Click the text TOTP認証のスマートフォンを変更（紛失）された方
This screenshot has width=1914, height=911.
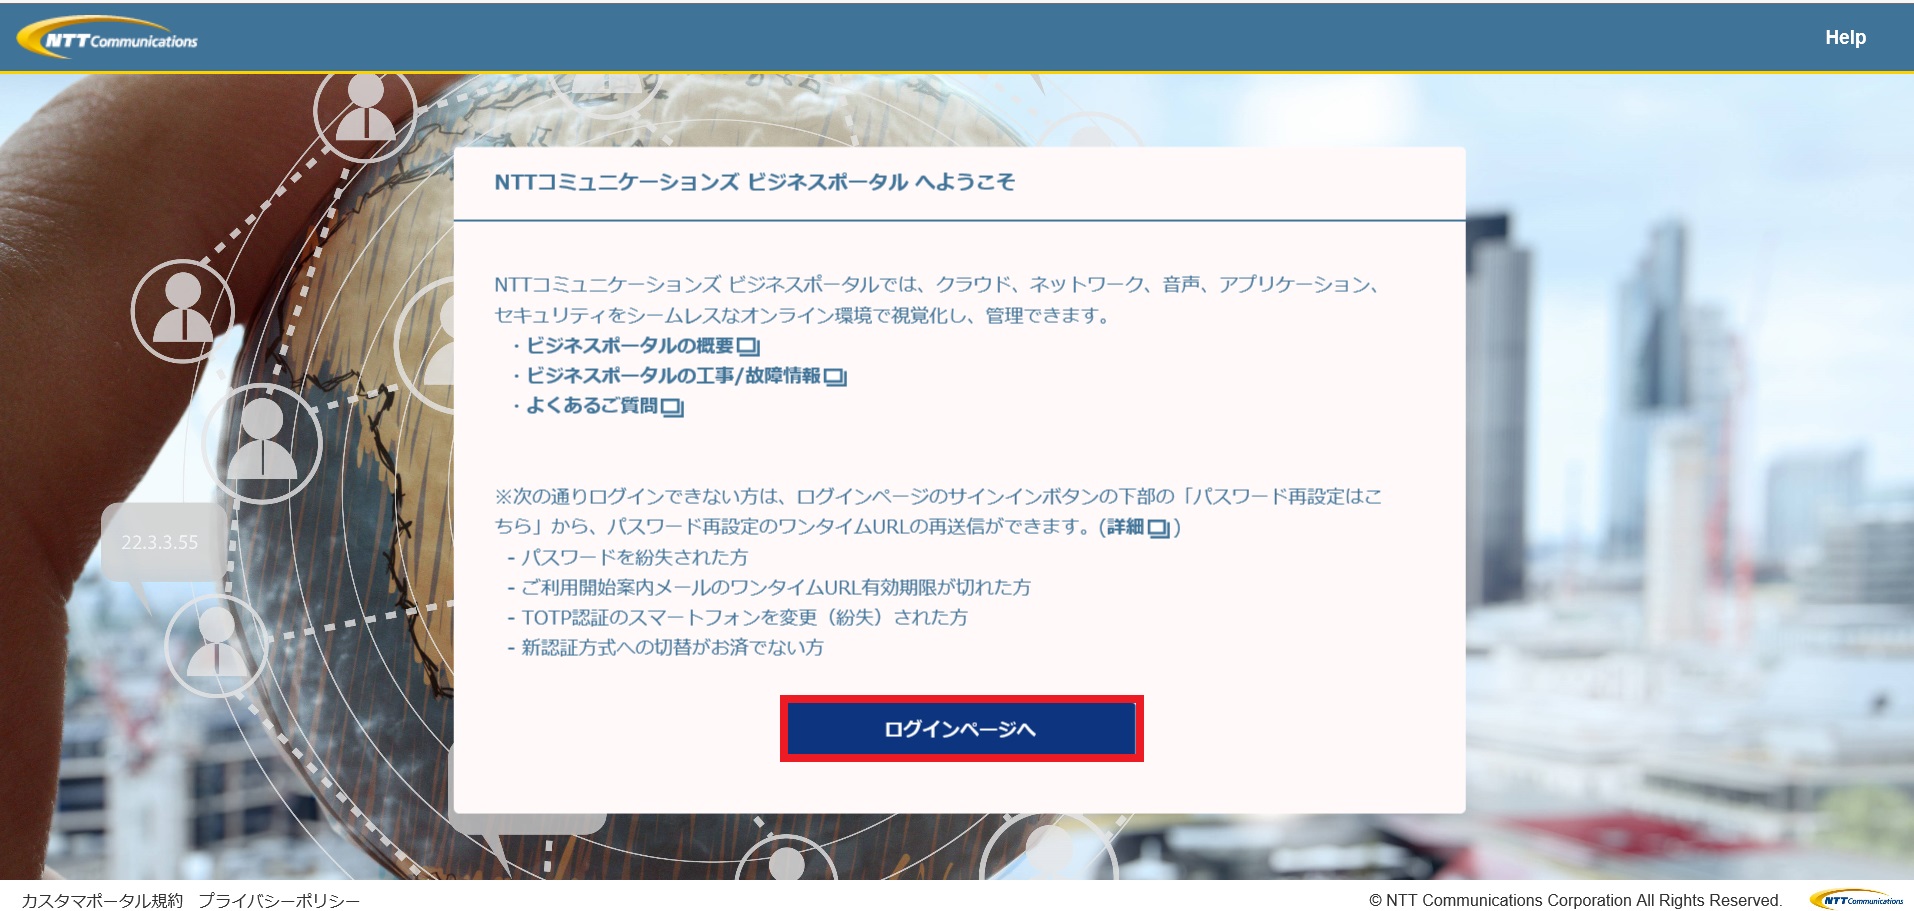click(744, 617)
